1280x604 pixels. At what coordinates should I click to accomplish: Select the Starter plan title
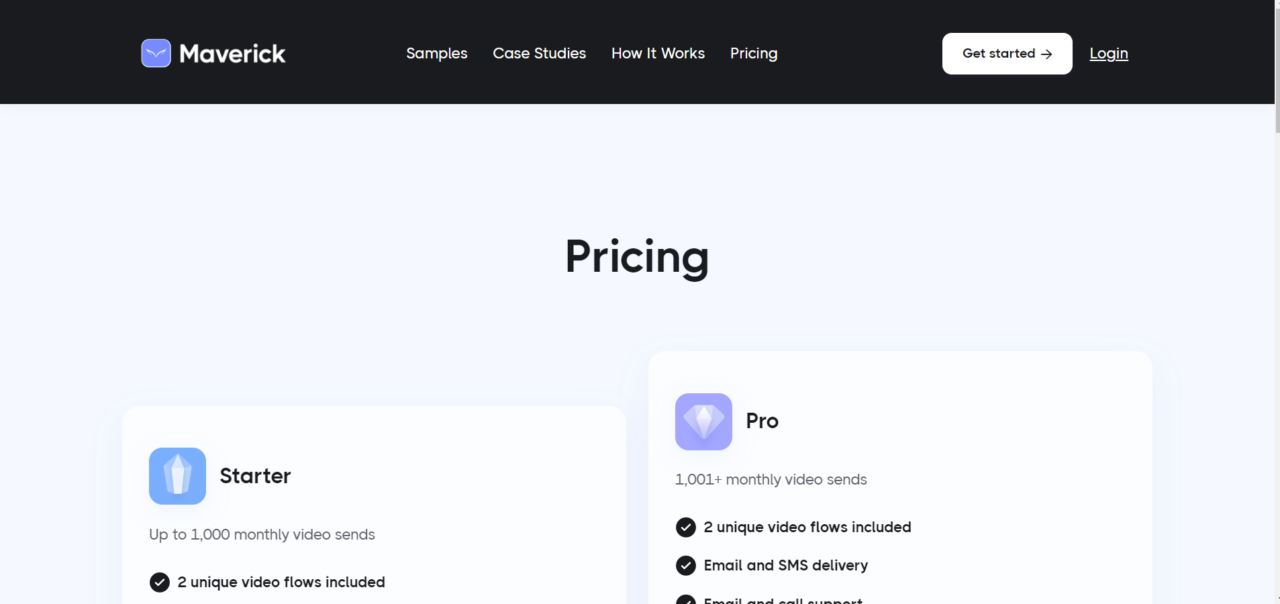[255, 476]
